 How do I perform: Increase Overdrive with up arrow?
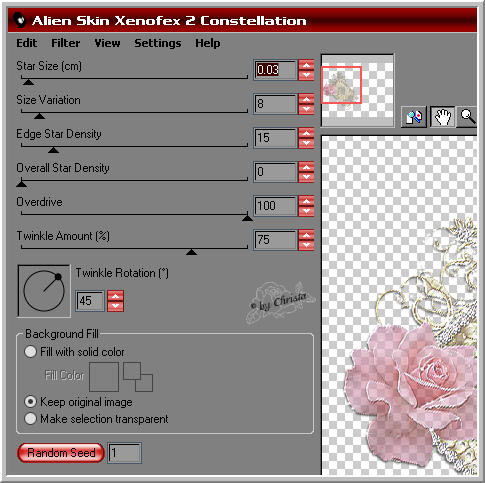tap(306, 201)
